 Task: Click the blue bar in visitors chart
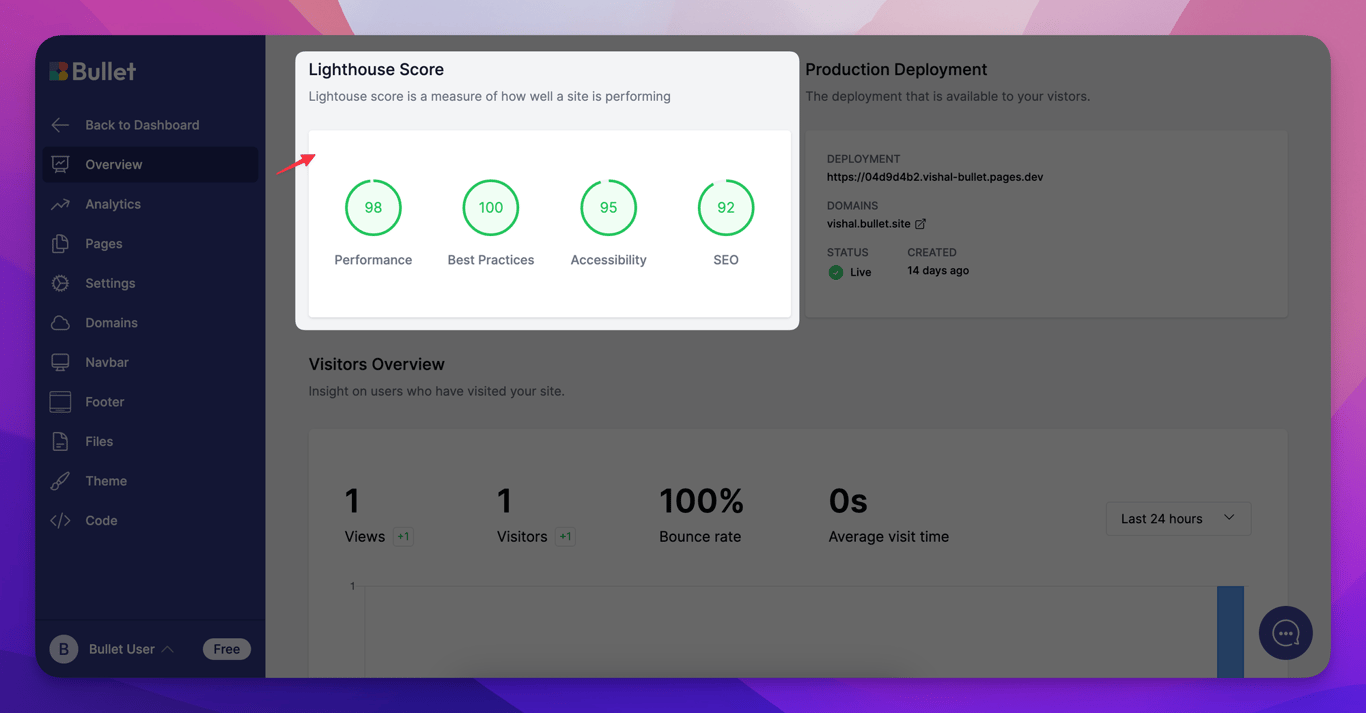click(1230, 631)
